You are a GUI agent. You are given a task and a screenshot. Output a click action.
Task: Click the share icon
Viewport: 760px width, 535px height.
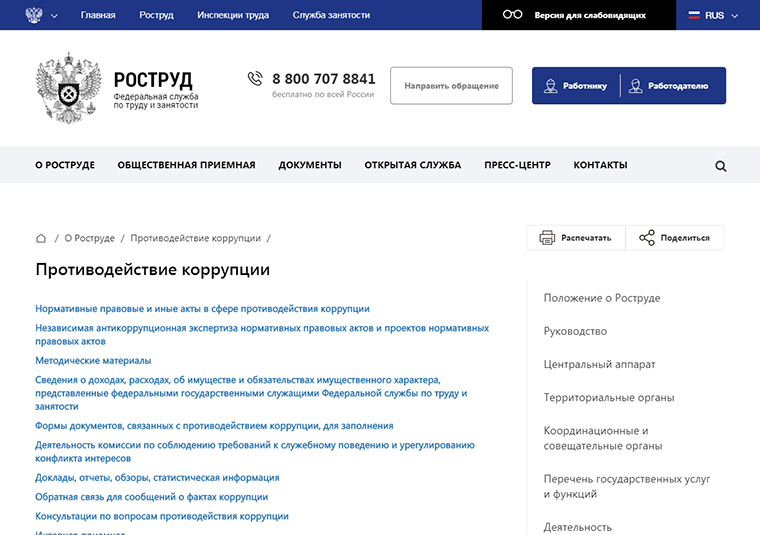647,237
